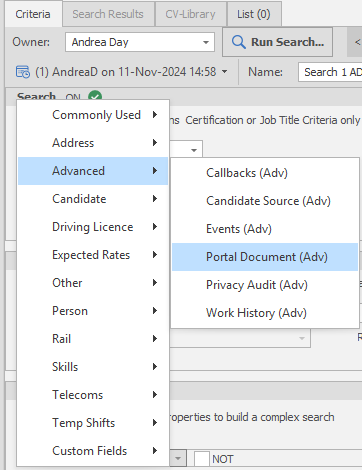362x470 pixels.
Task: Click the green checkmark next to Search ON
Action: click(95, 96)
